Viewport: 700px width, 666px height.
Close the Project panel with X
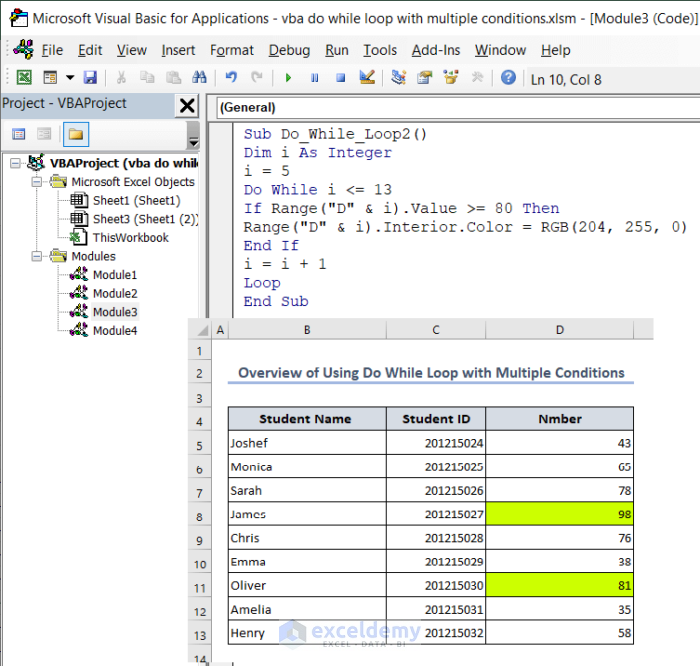click(x=187, y=106)
